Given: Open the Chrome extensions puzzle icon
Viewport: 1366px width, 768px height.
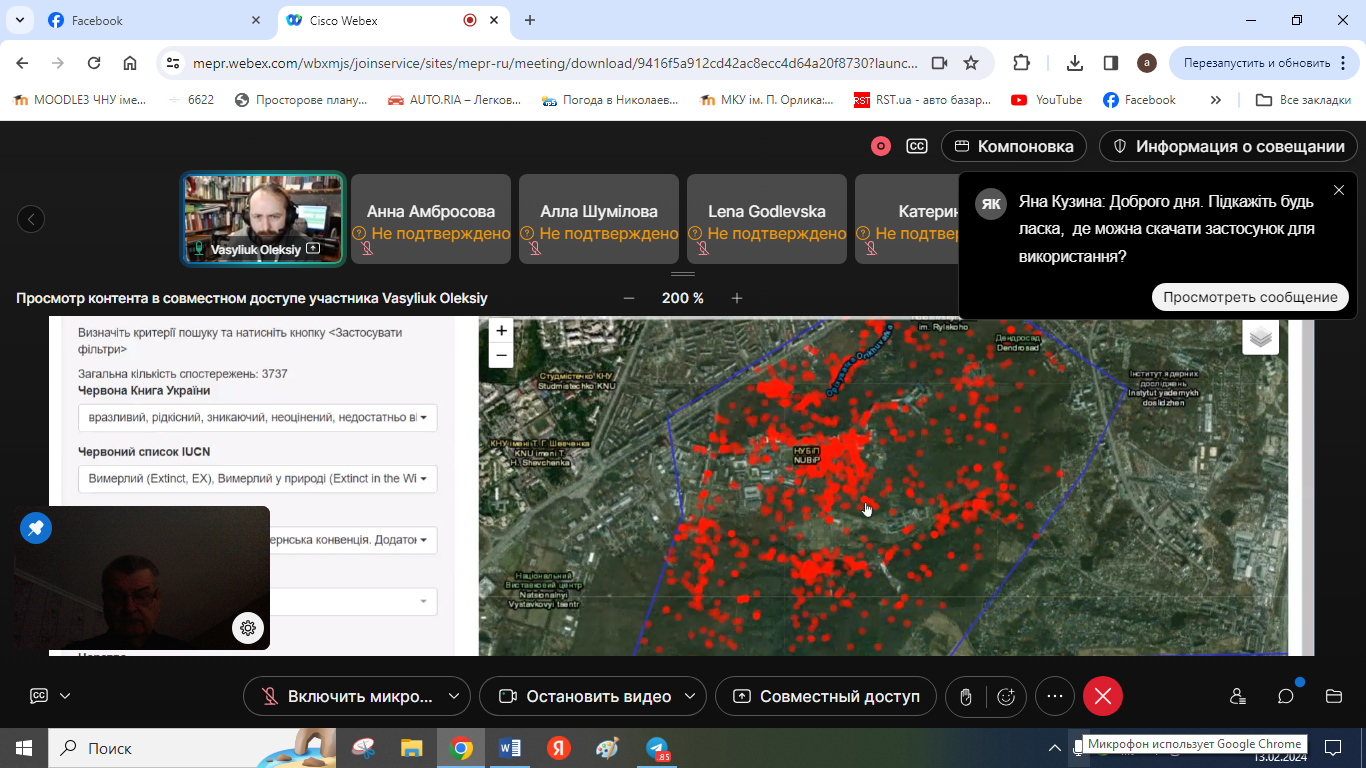Looking at the screenshot, I should tap(1021, 63).
